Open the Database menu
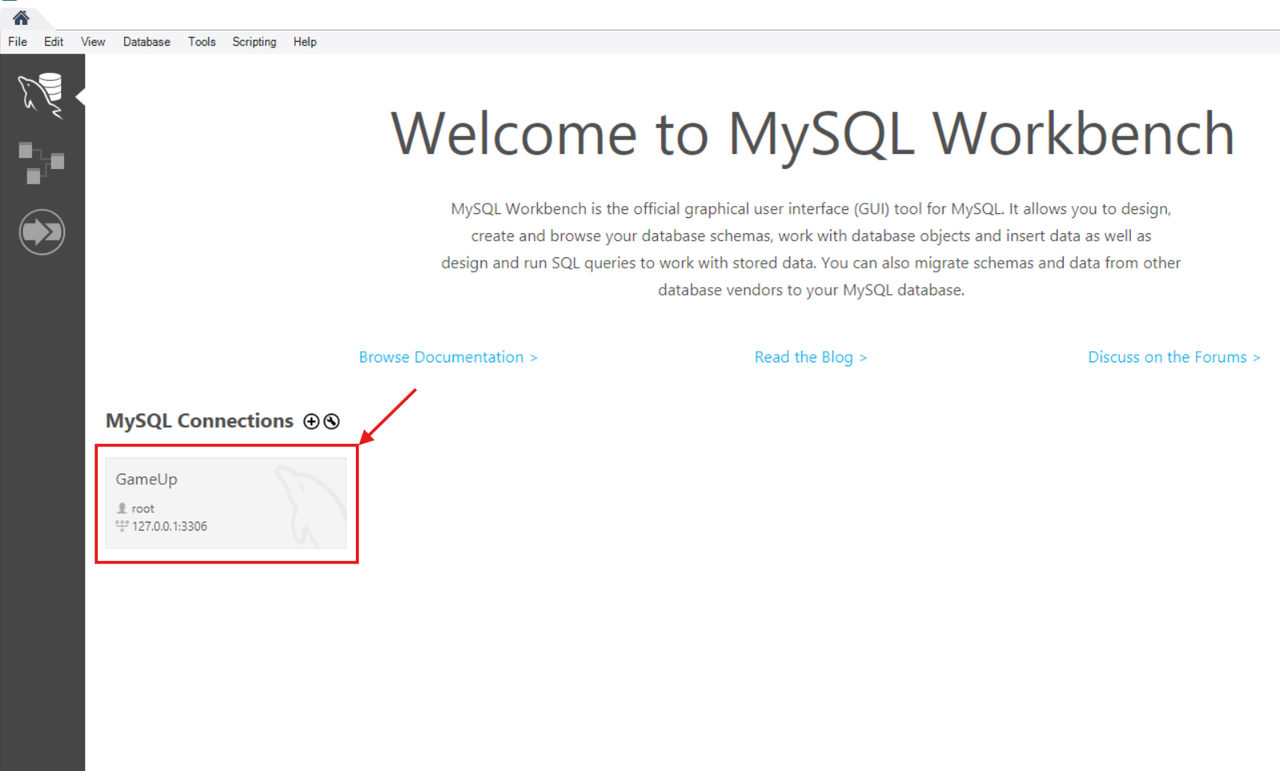Viewport: 1280px width, 771px height. tap(147, 42)
